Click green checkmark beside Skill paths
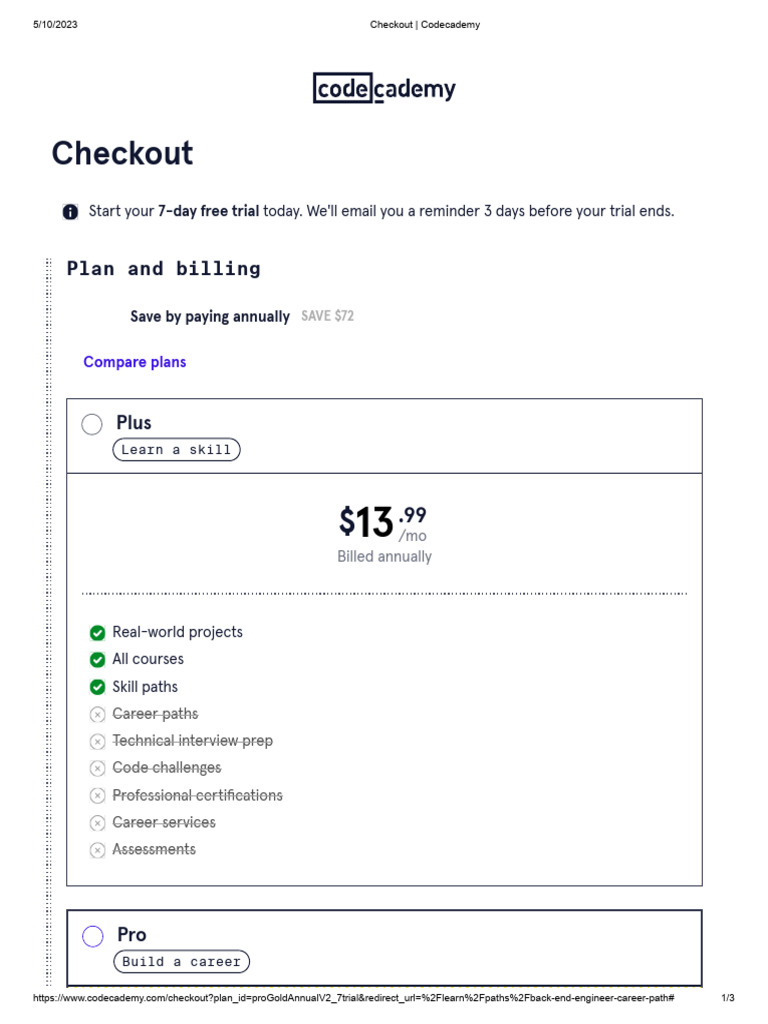768x1024 pixels. click(x=97, y=687)
